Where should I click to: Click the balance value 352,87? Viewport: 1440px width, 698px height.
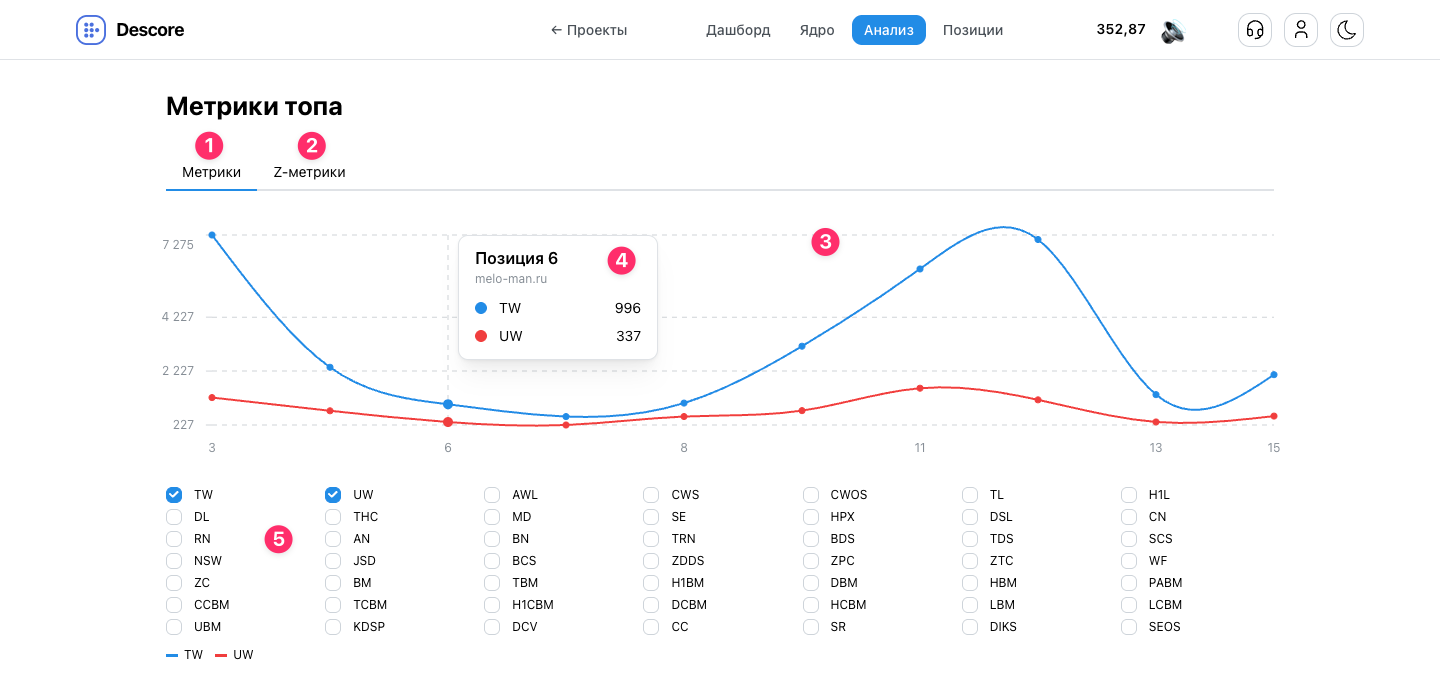[x=1121, y=30]
